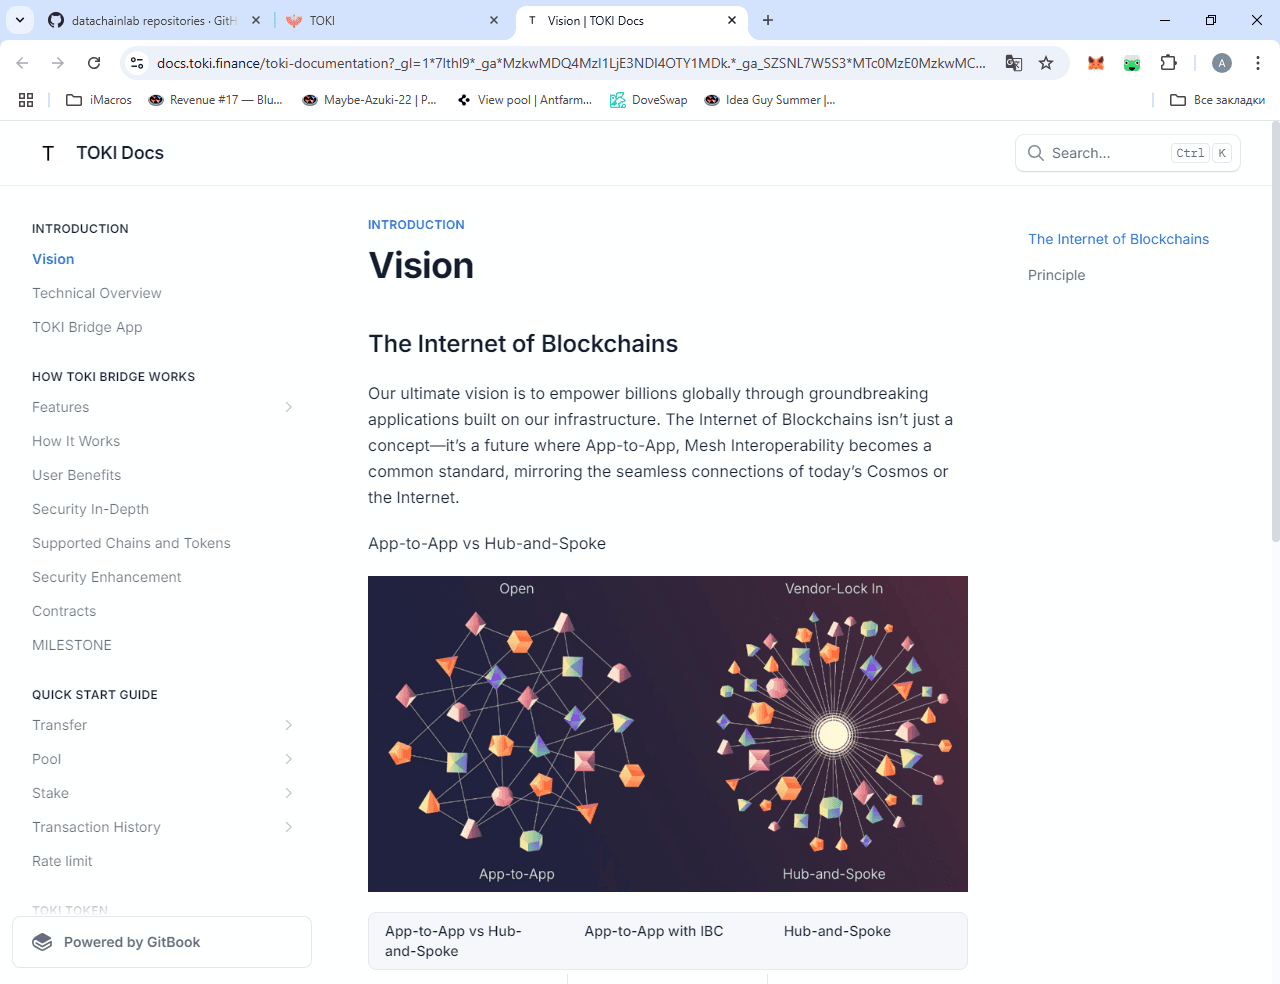Select the Hub-and-Spoke tab
Image resolution: width=1280 pixels, height=984 pixels.
[x=837, y=931]
